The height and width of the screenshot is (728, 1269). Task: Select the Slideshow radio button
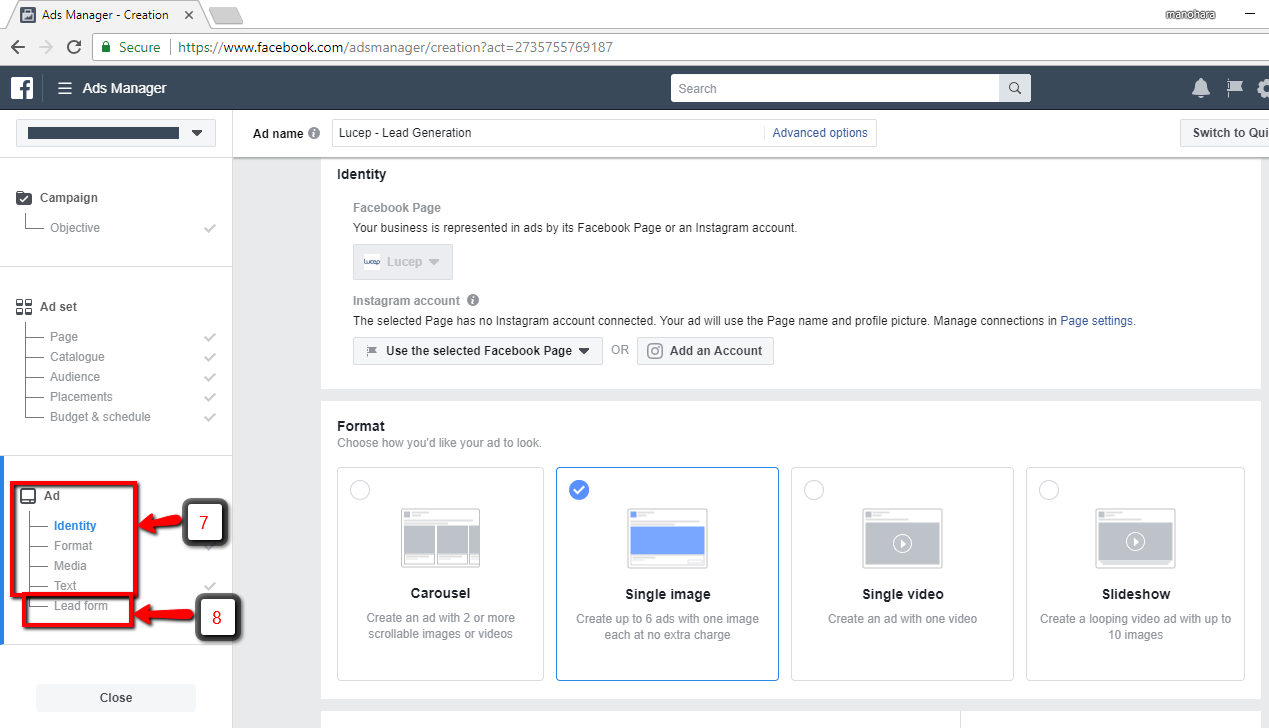(1048, 490)
